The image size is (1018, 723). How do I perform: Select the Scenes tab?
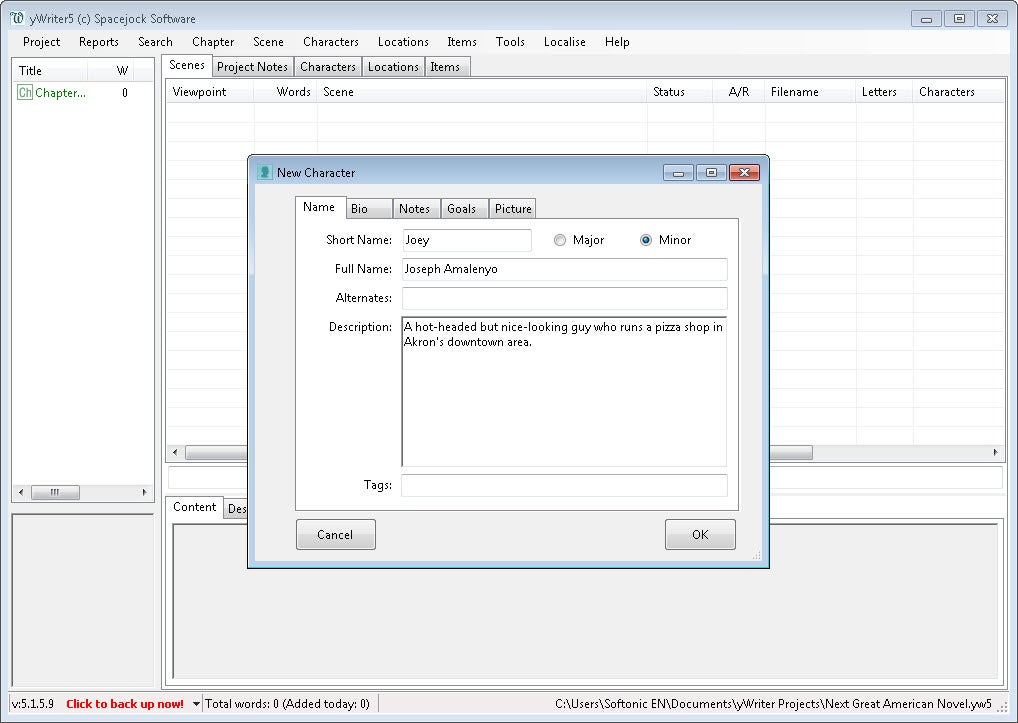pos(186,65)
